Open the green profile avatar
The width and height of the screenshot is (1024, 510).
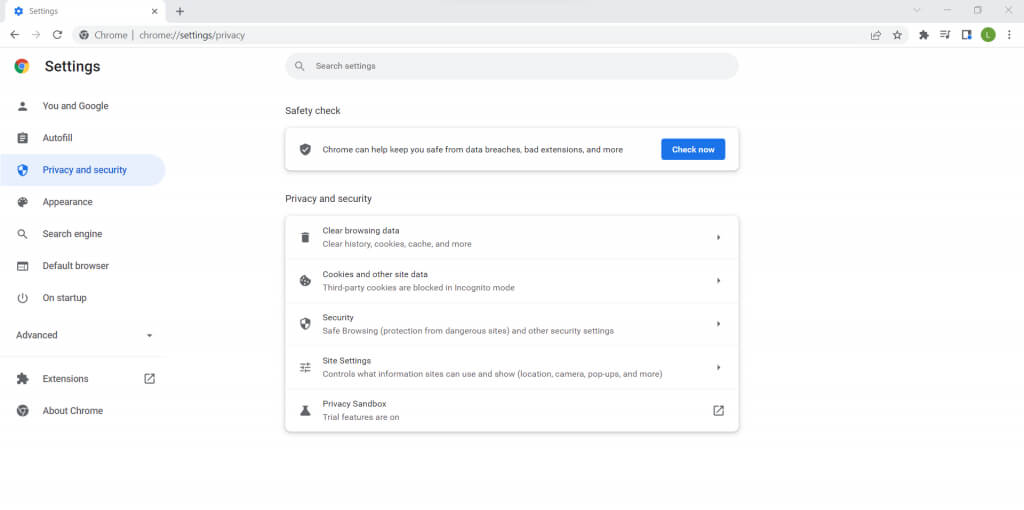point(988,35)
